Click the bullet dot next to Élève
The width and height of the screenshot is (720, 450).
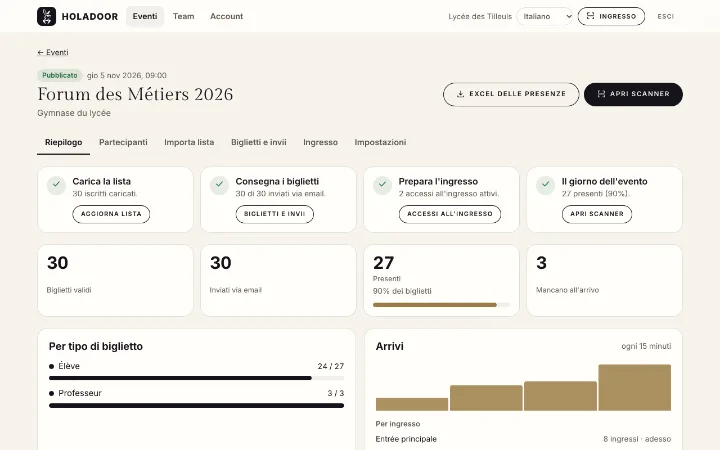click(51, 366)
